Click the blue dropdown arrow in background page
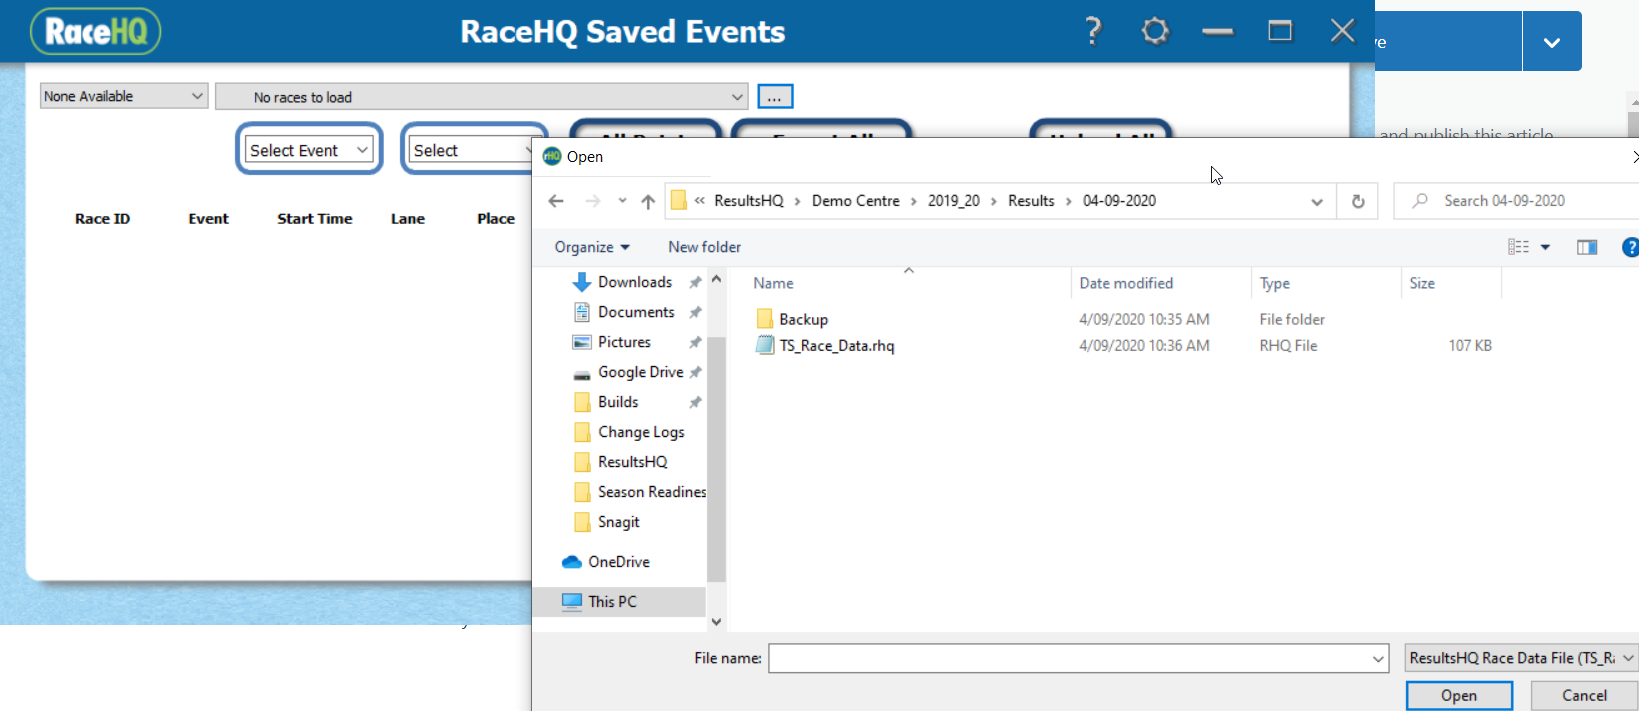 coord(1552,42)
